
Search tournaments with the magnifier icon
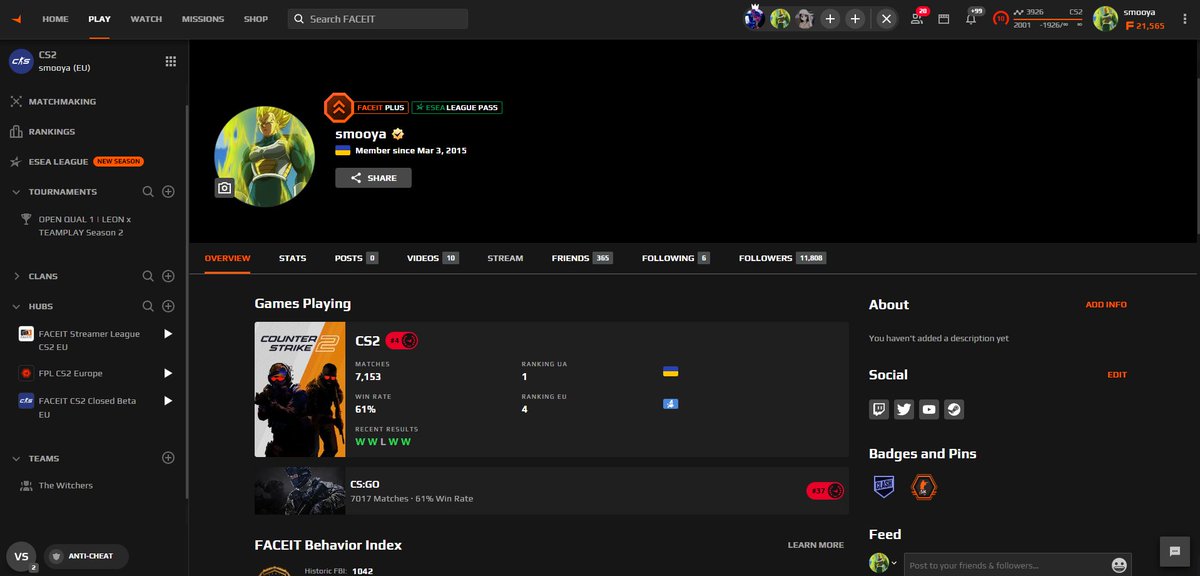[x=148, y=191]
